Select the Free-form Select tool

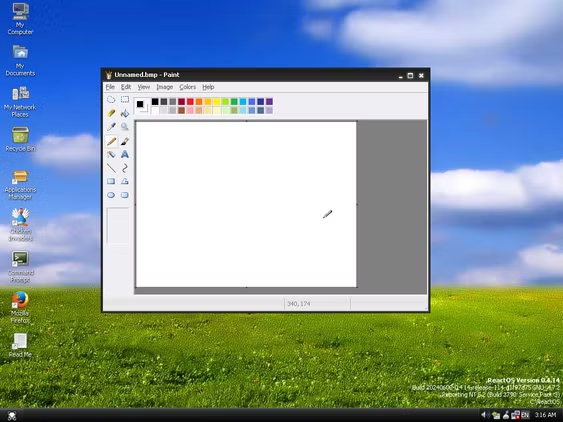pos(111,100)
